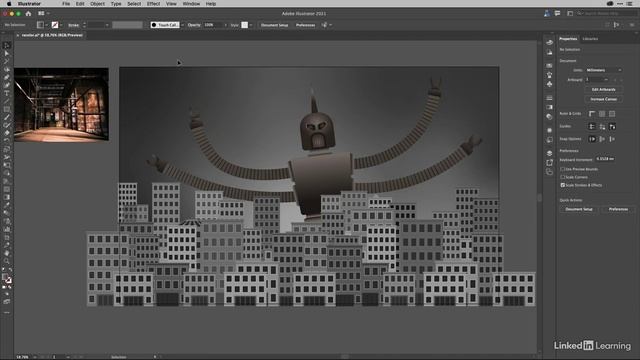
Task: Select the Type tool
Action: click(x=7, y=93)
